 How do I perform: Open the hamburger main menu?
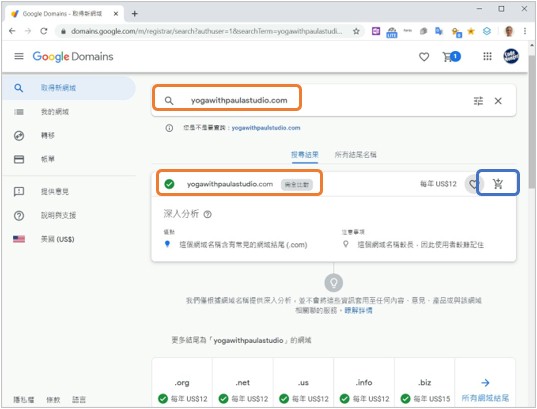[x=19, y=56]
